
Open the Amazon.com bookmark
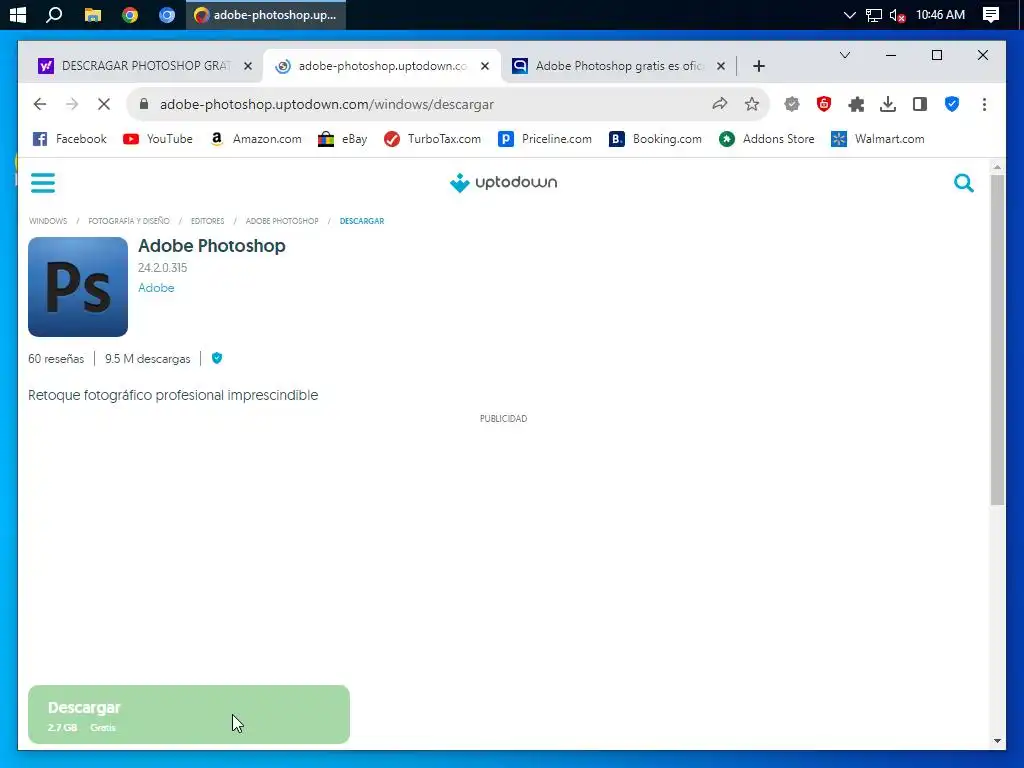(256, 139)
